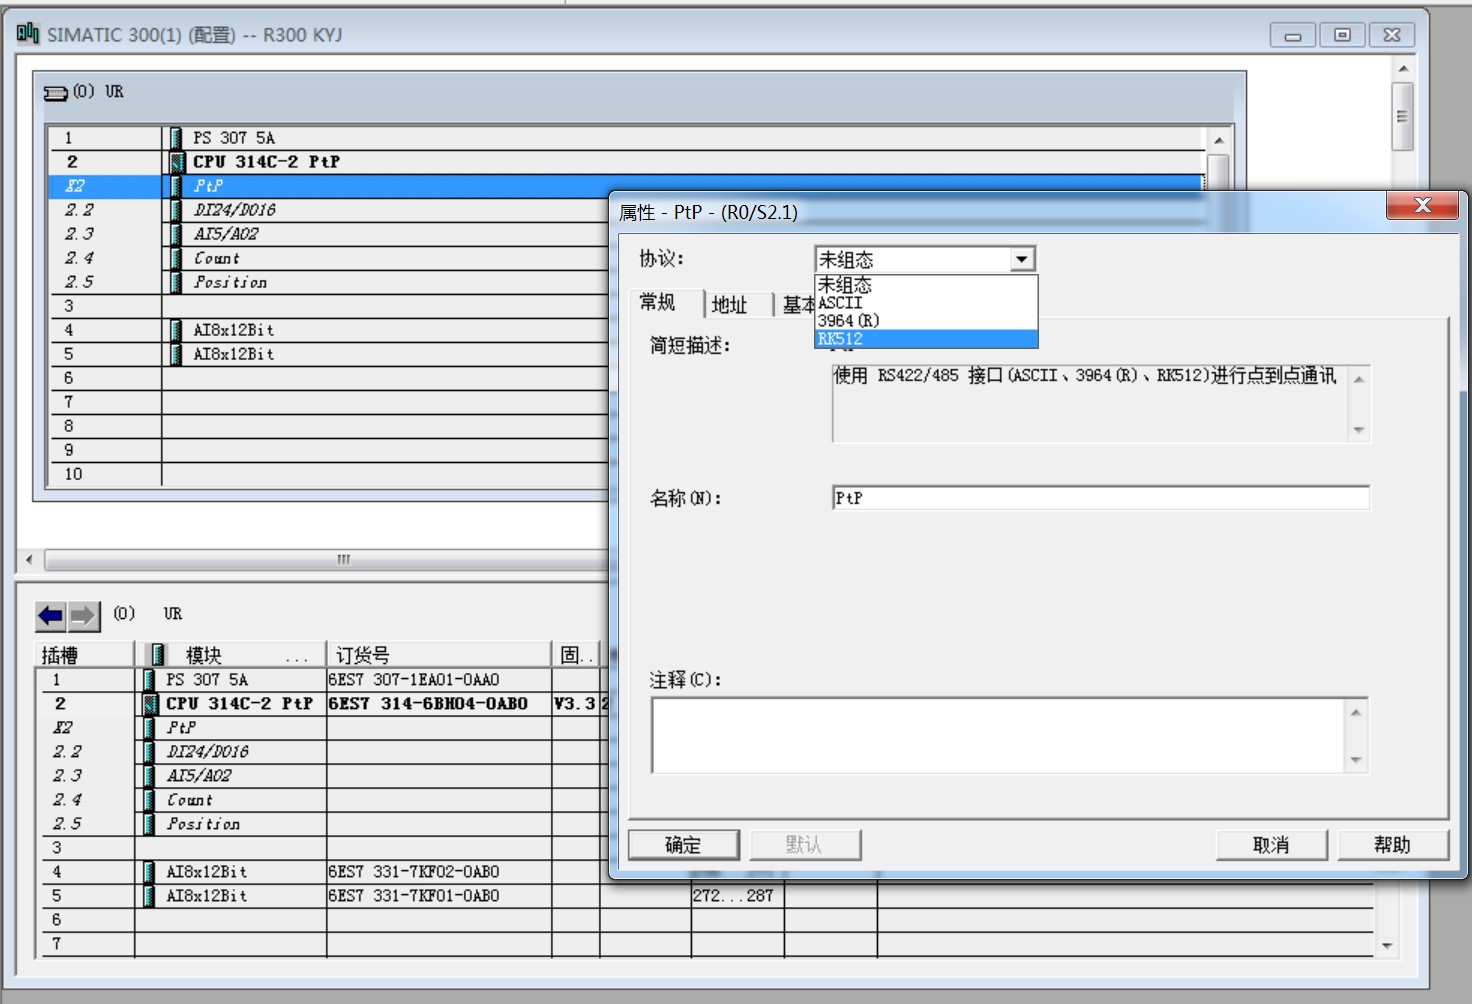
Task: Click the forward navigation arrow icon
Action: pyautogui.click(x=84, y=616)
